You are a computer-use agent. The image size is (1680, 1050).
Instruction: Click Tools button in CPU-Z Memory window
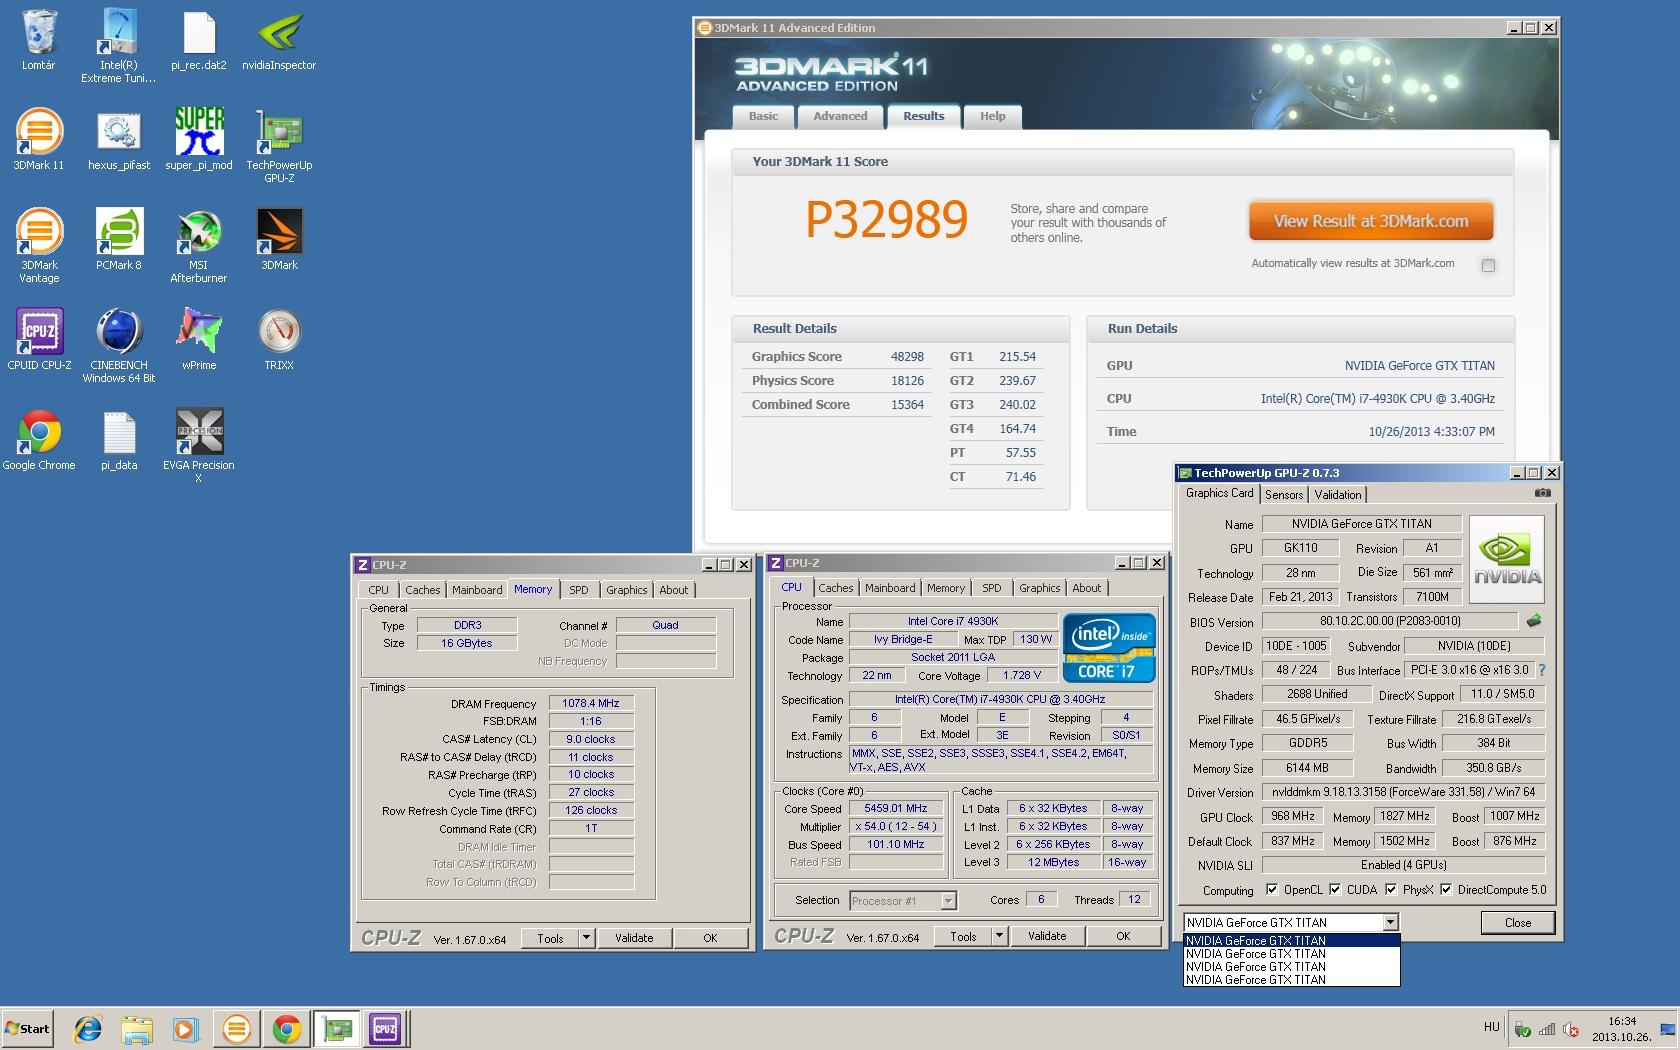(550, 938)
